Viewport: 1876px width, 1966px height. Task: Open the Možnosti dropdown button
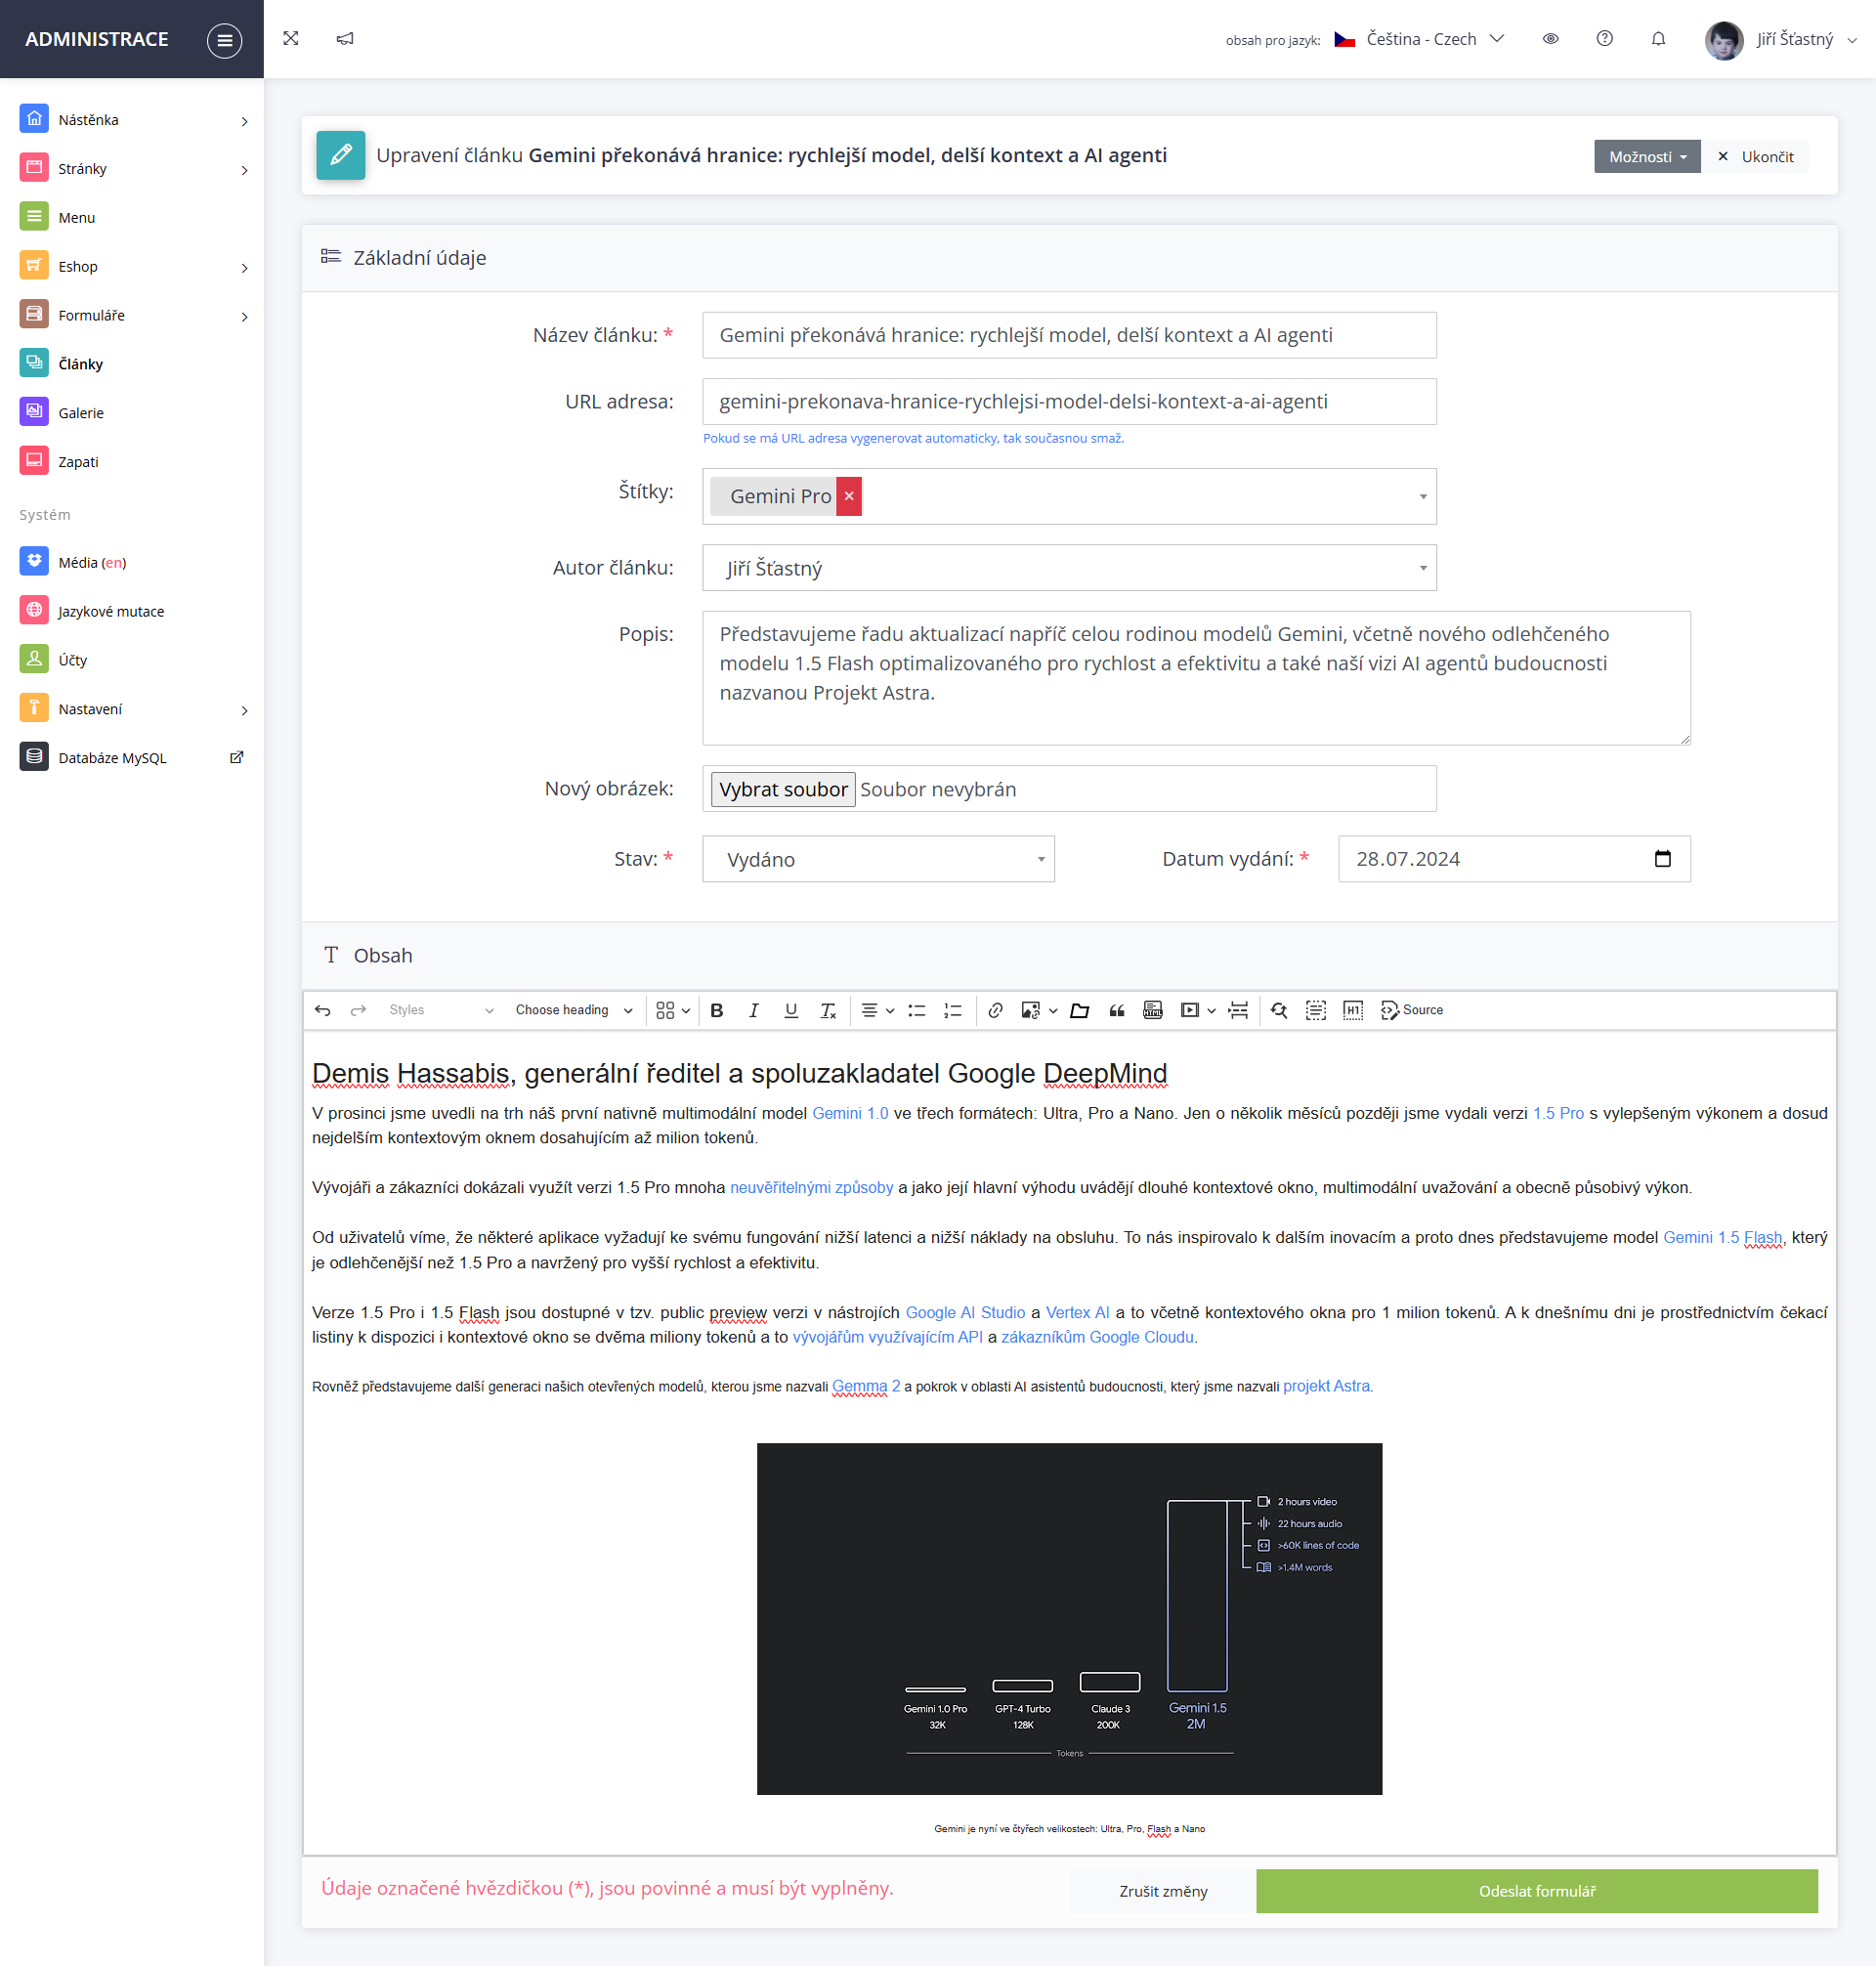coord(1646,157)
